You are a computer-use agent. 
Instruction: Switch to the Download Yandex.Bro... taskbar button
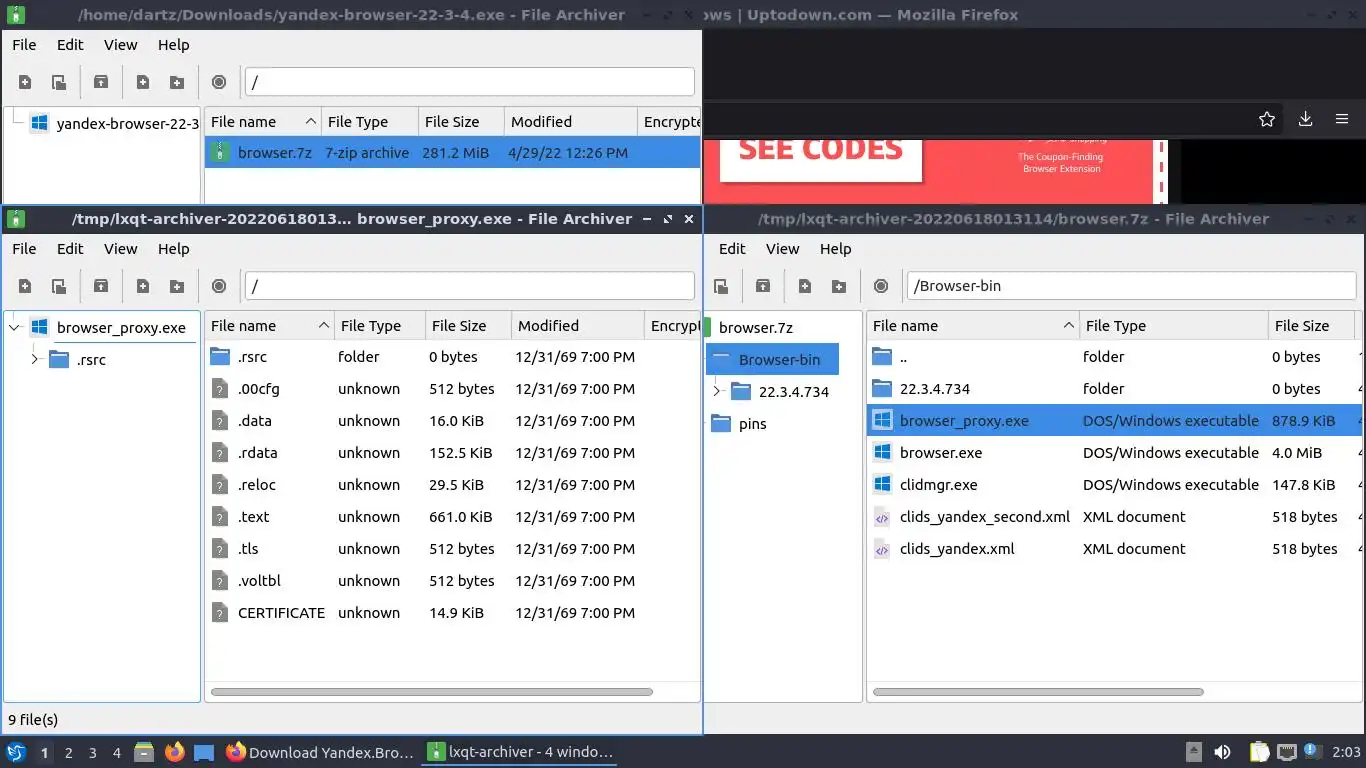(x=319, y=752)
